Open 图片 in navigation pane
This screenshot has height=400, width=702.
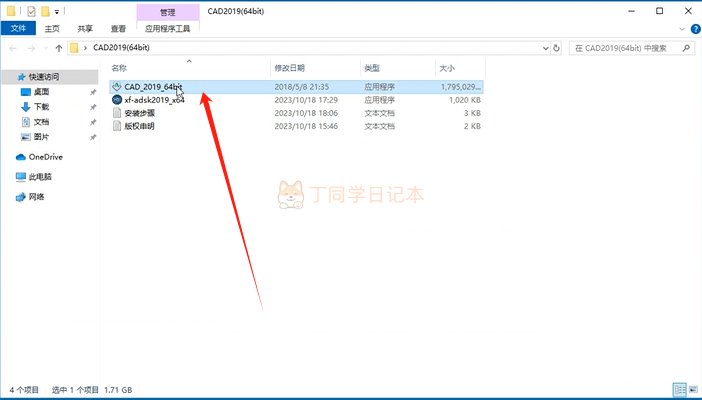coord(41,137)
